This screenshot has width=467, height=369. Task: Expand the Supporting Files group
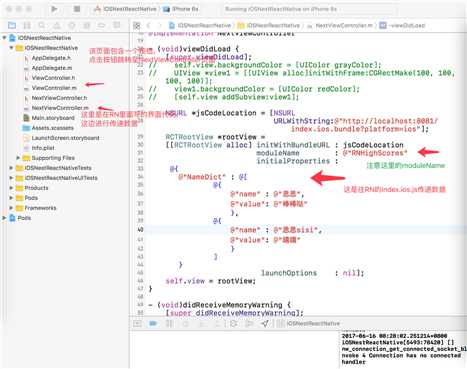click(18, 158)
